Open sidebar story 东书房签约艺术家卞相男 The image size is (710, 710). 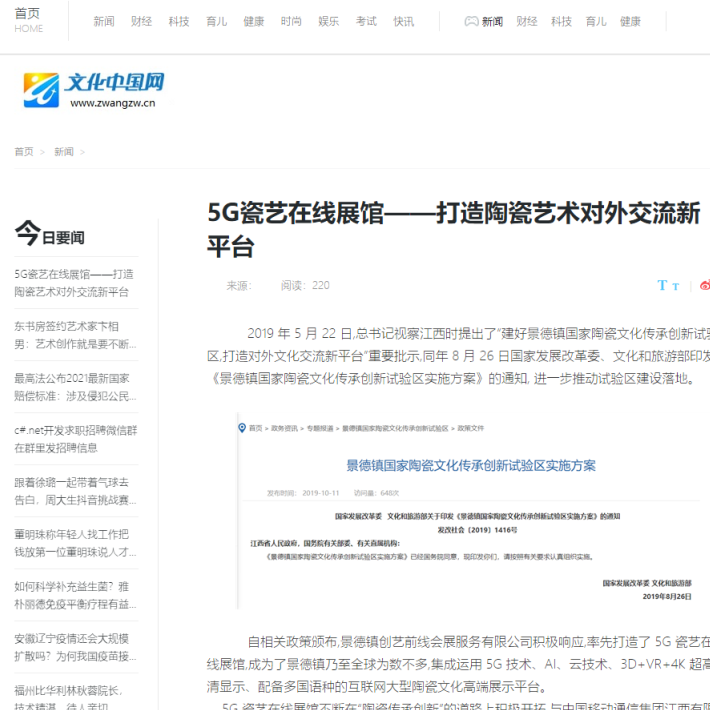click(x=76, y=335)
